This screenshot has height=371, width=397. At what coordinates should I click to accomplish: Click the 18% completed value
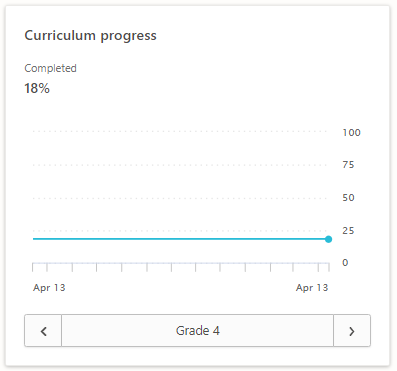[37, 88]
